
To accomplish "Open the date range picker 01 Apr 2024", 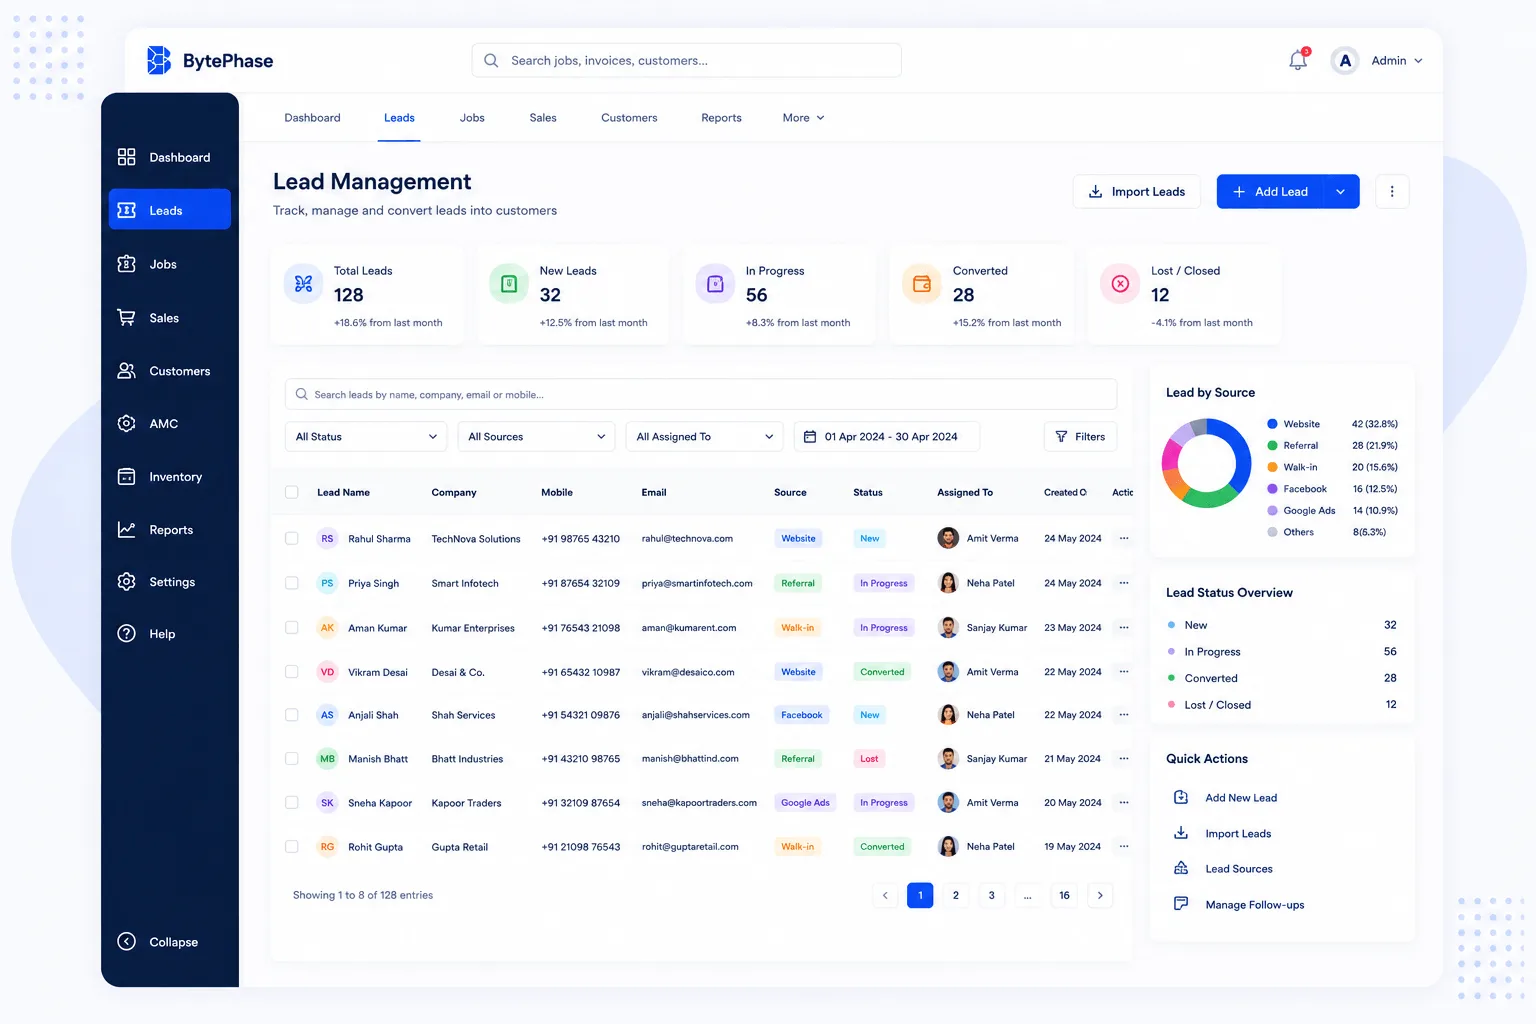I will pyautogui.click(x=887, y=437).
